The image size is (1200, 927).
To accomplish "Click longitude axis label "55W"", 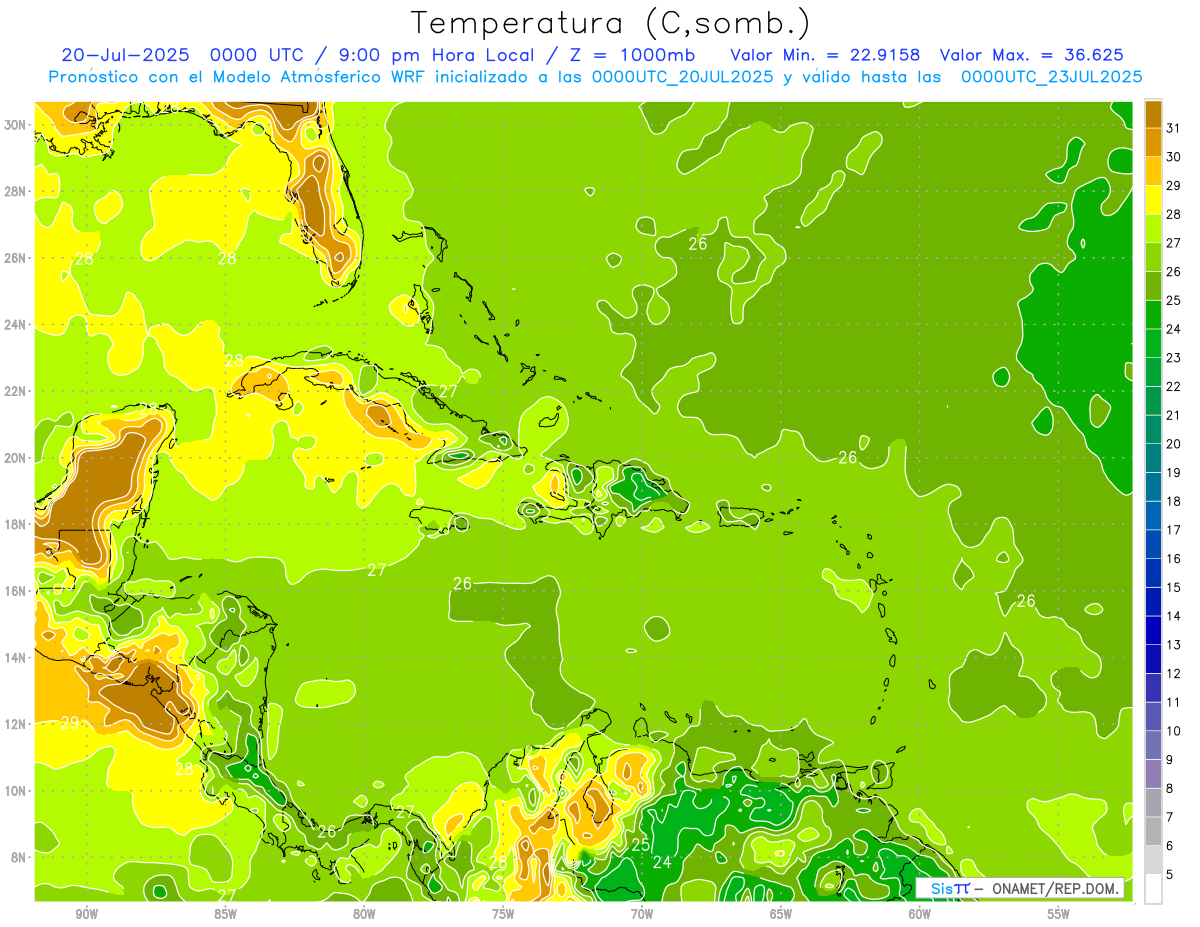I will [x=1059, y=915].
